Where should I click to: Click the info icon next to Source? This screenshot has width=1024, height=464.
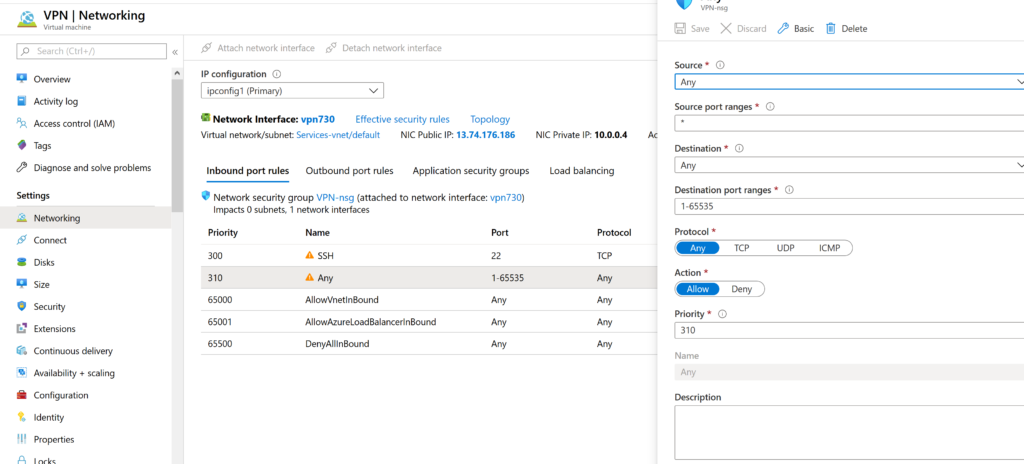(x=720, y=65)
